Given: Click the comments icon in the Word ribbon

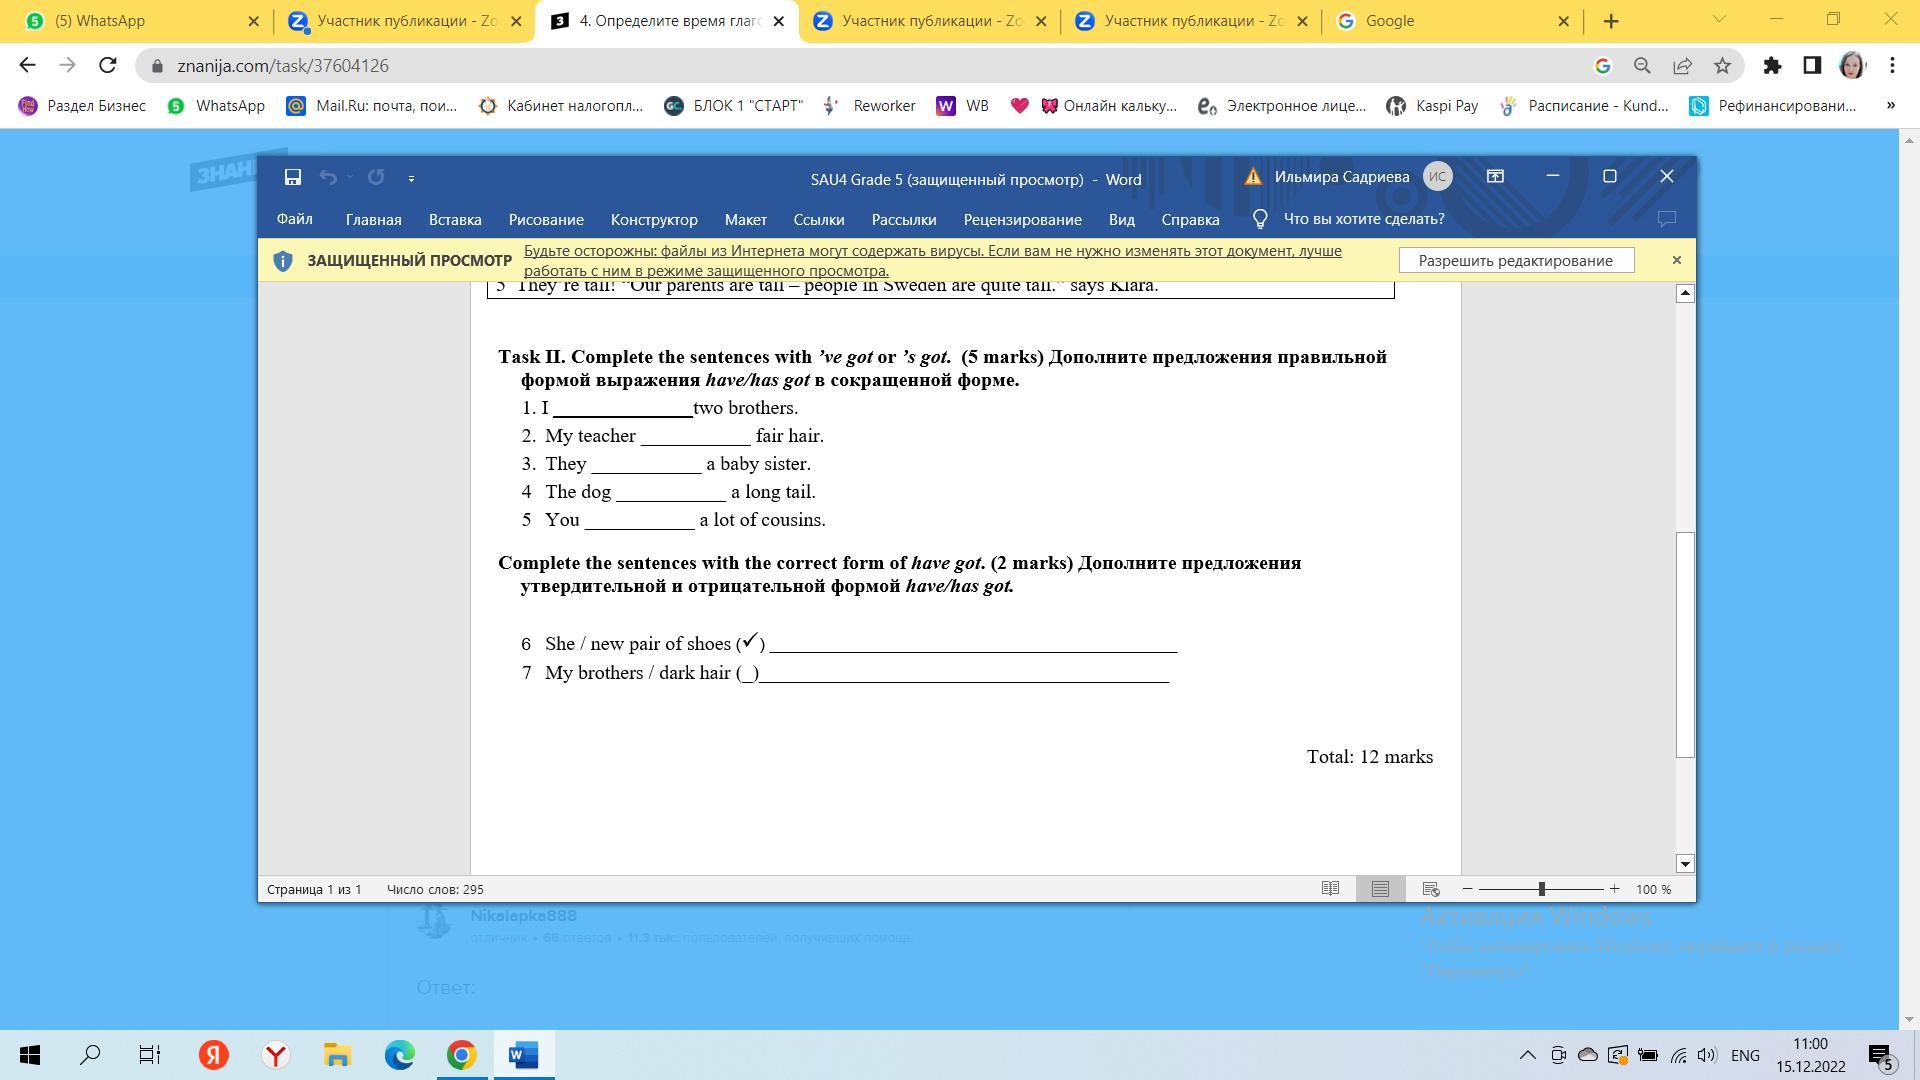Looking at the screenshot, I should click(1666, 219).
